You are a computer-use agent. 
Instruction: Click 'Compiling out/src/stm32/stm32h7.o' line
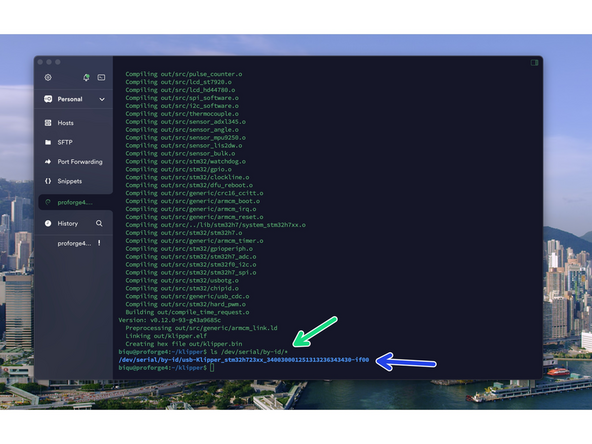184,233
